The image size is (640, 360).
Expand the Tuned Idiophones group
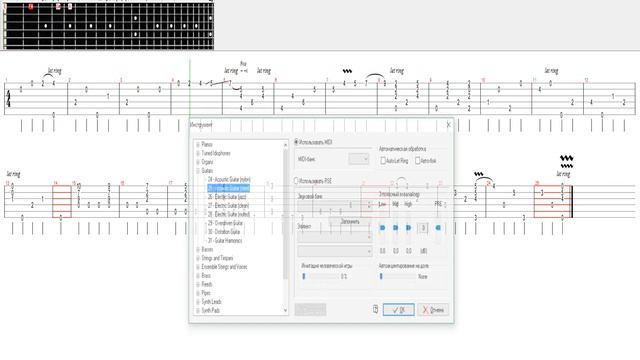tap(198, 153)
